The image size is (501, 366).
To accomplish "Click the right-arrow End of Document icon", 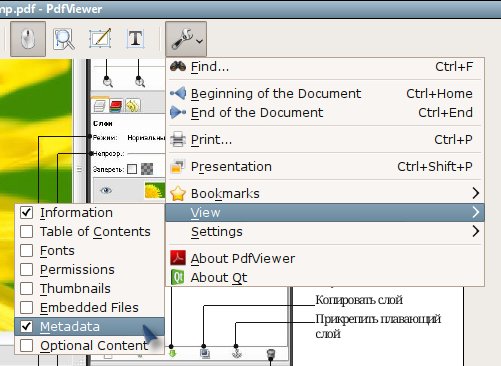I will coord(178,113).
